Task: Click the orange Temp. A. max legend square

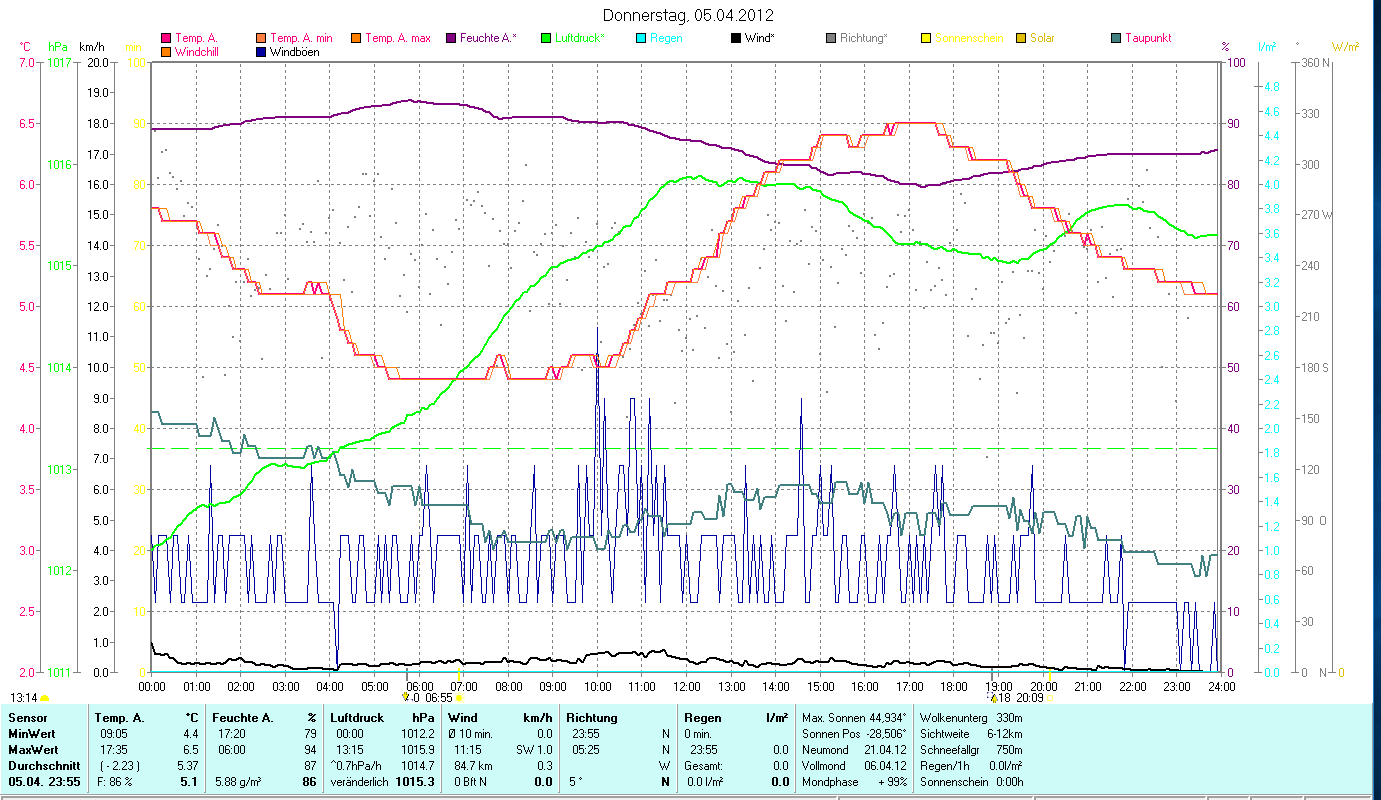Action: pyautogui.click(x=355, y=39)
